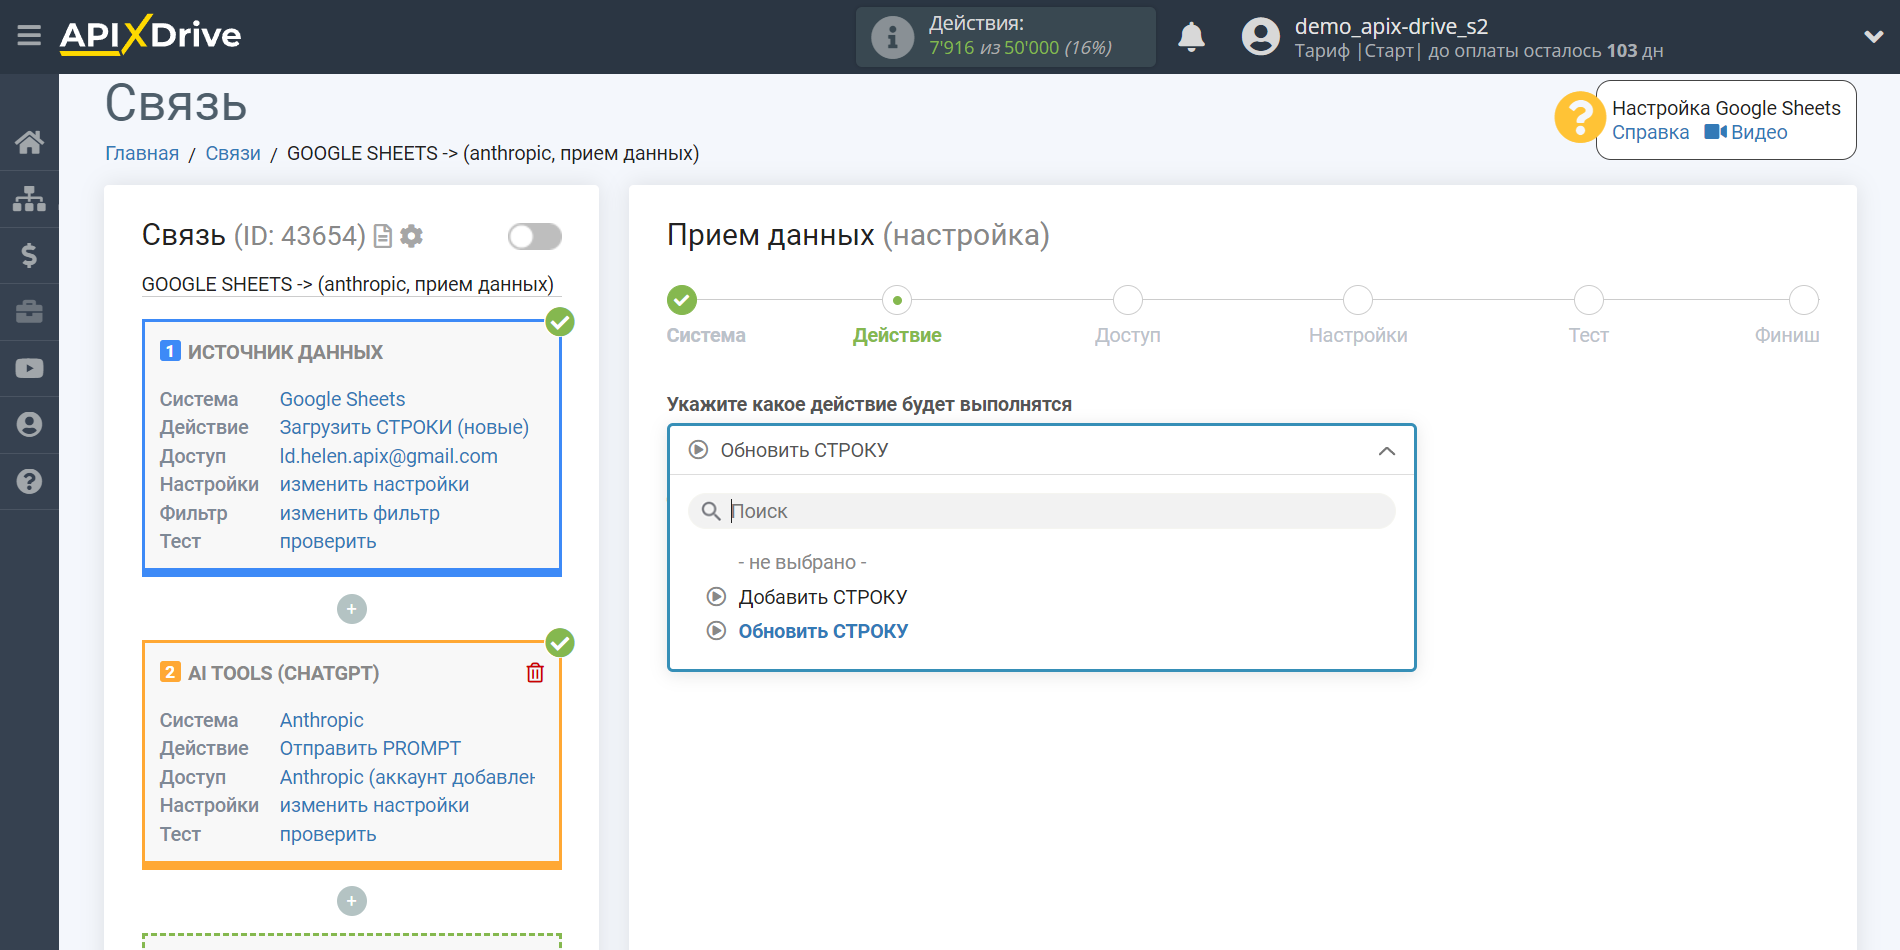Viewport: 1900px width, 950px height.
Task: Click demo_apix-drive_s2 account name
Action: point(1391,26)
